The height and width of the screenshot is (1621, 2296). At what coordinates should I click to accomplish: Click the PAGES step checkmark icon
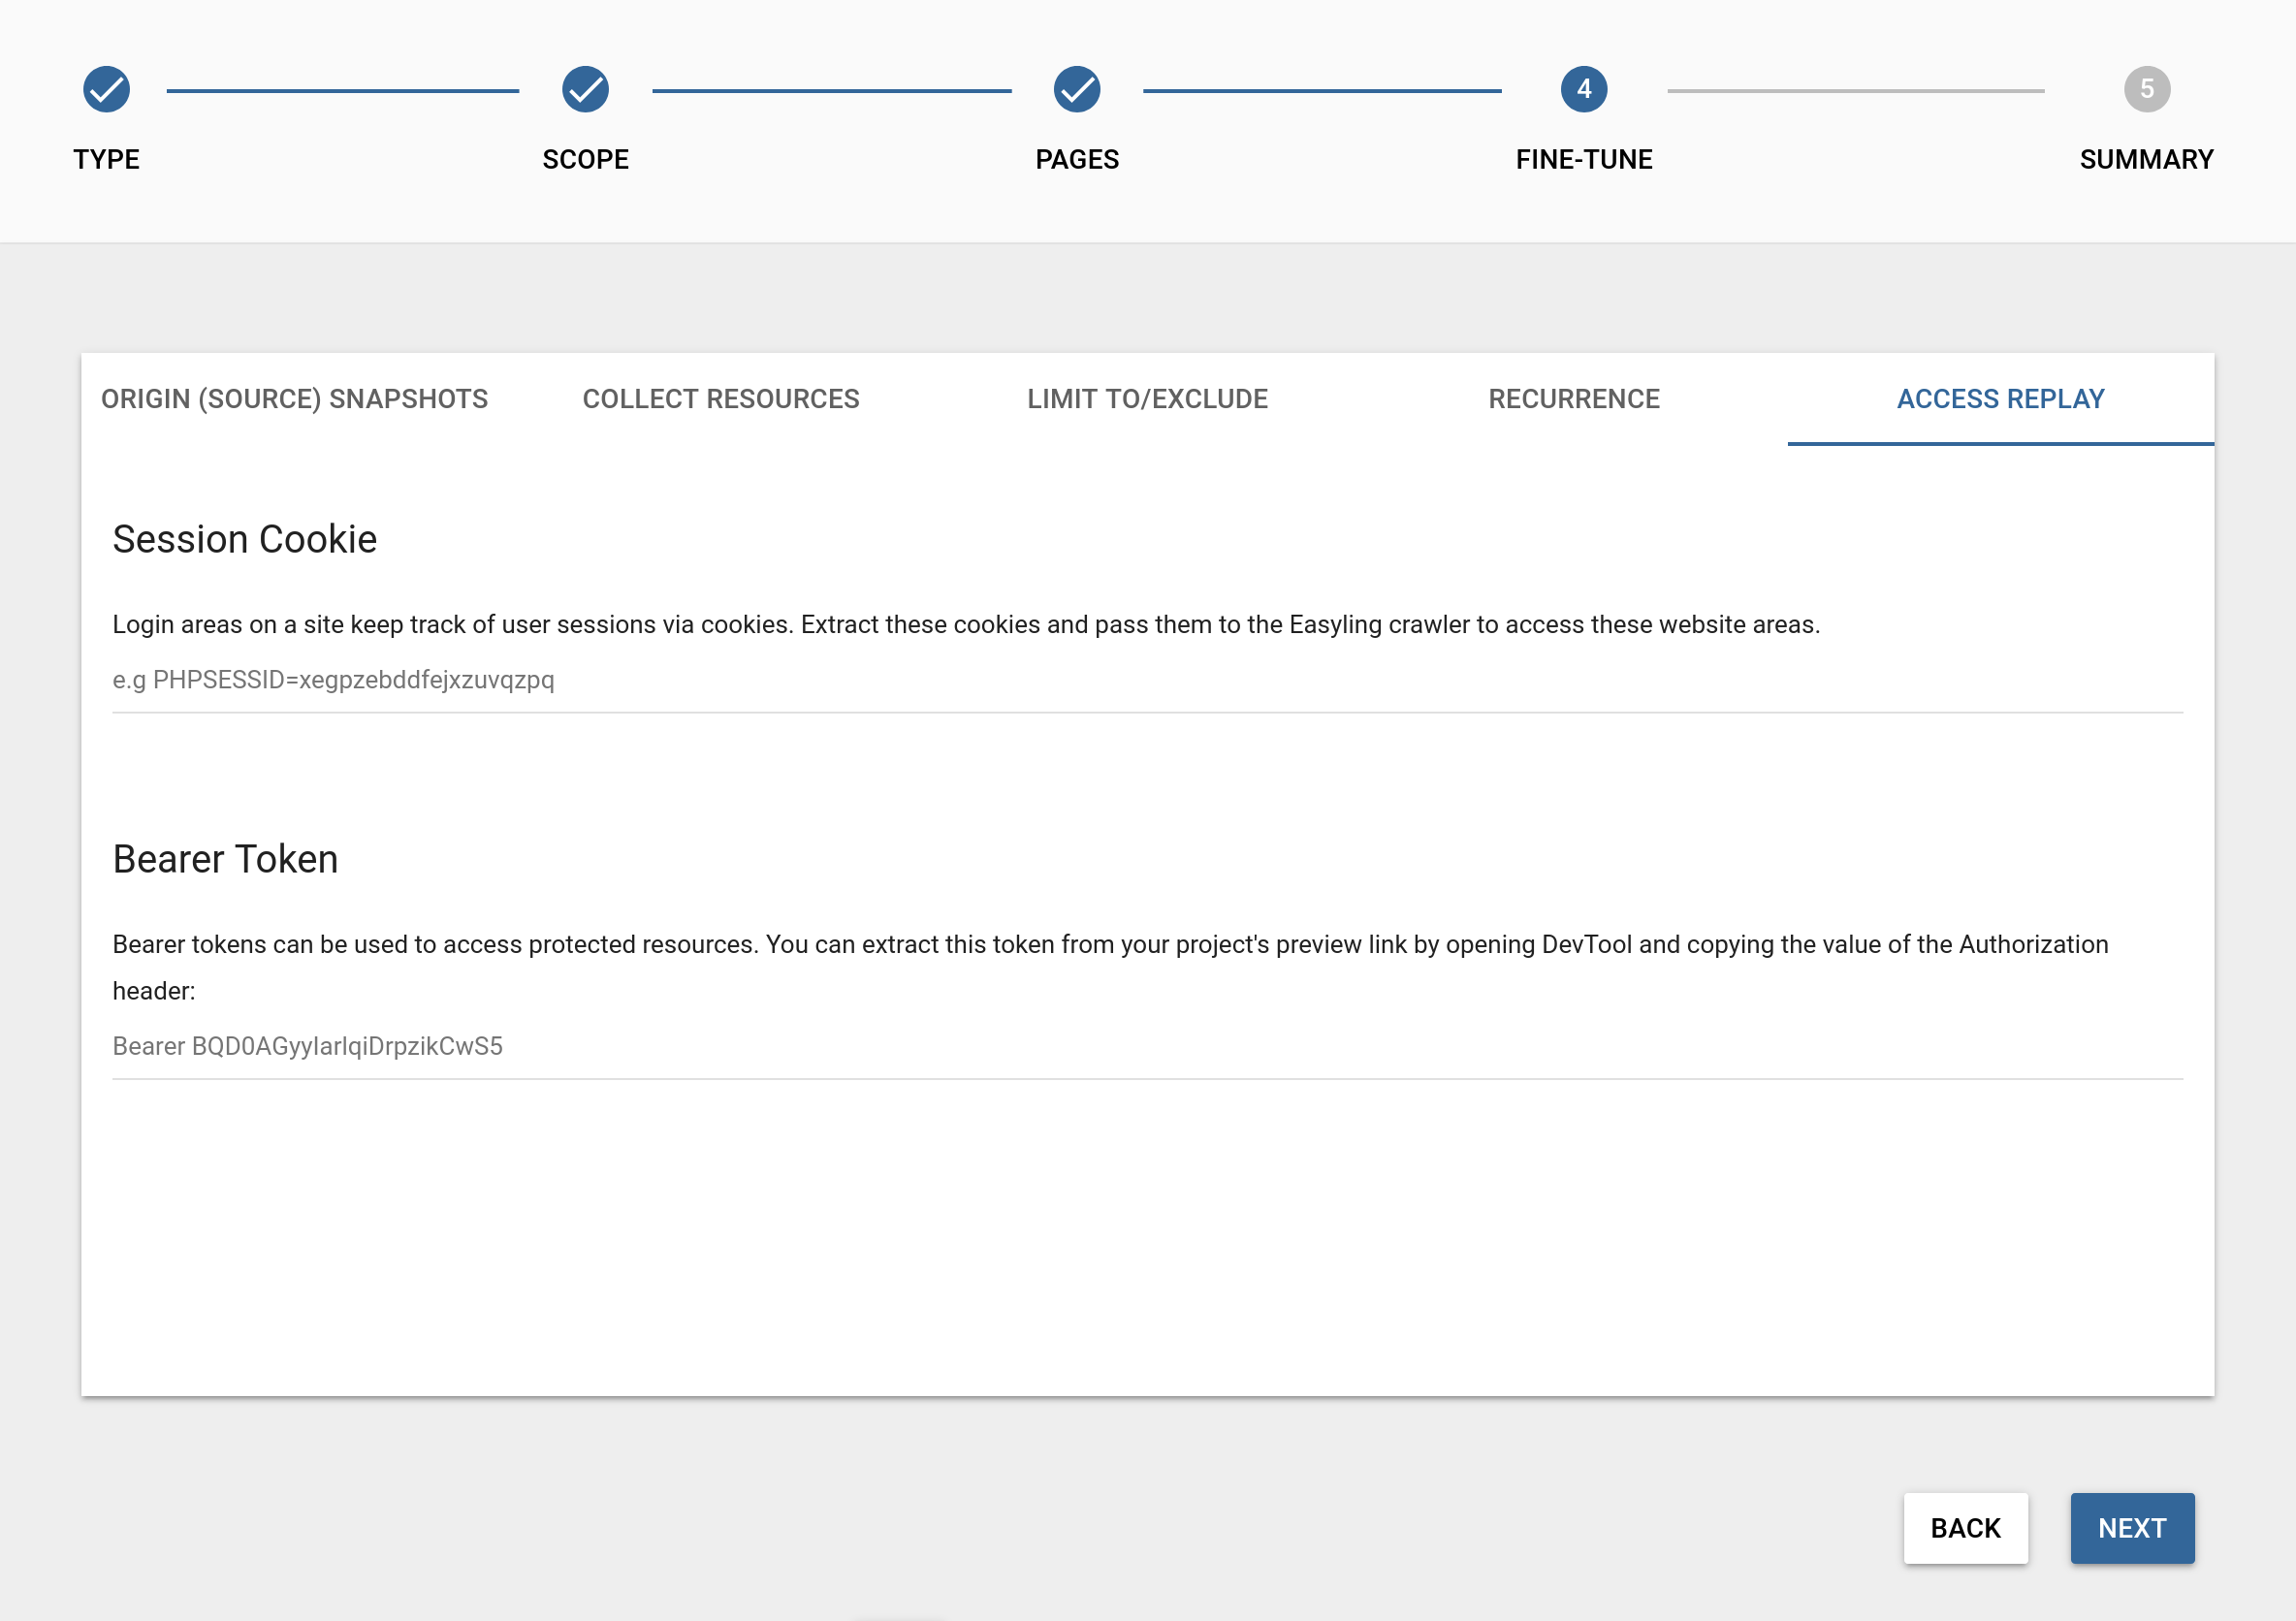point(1077,89)
